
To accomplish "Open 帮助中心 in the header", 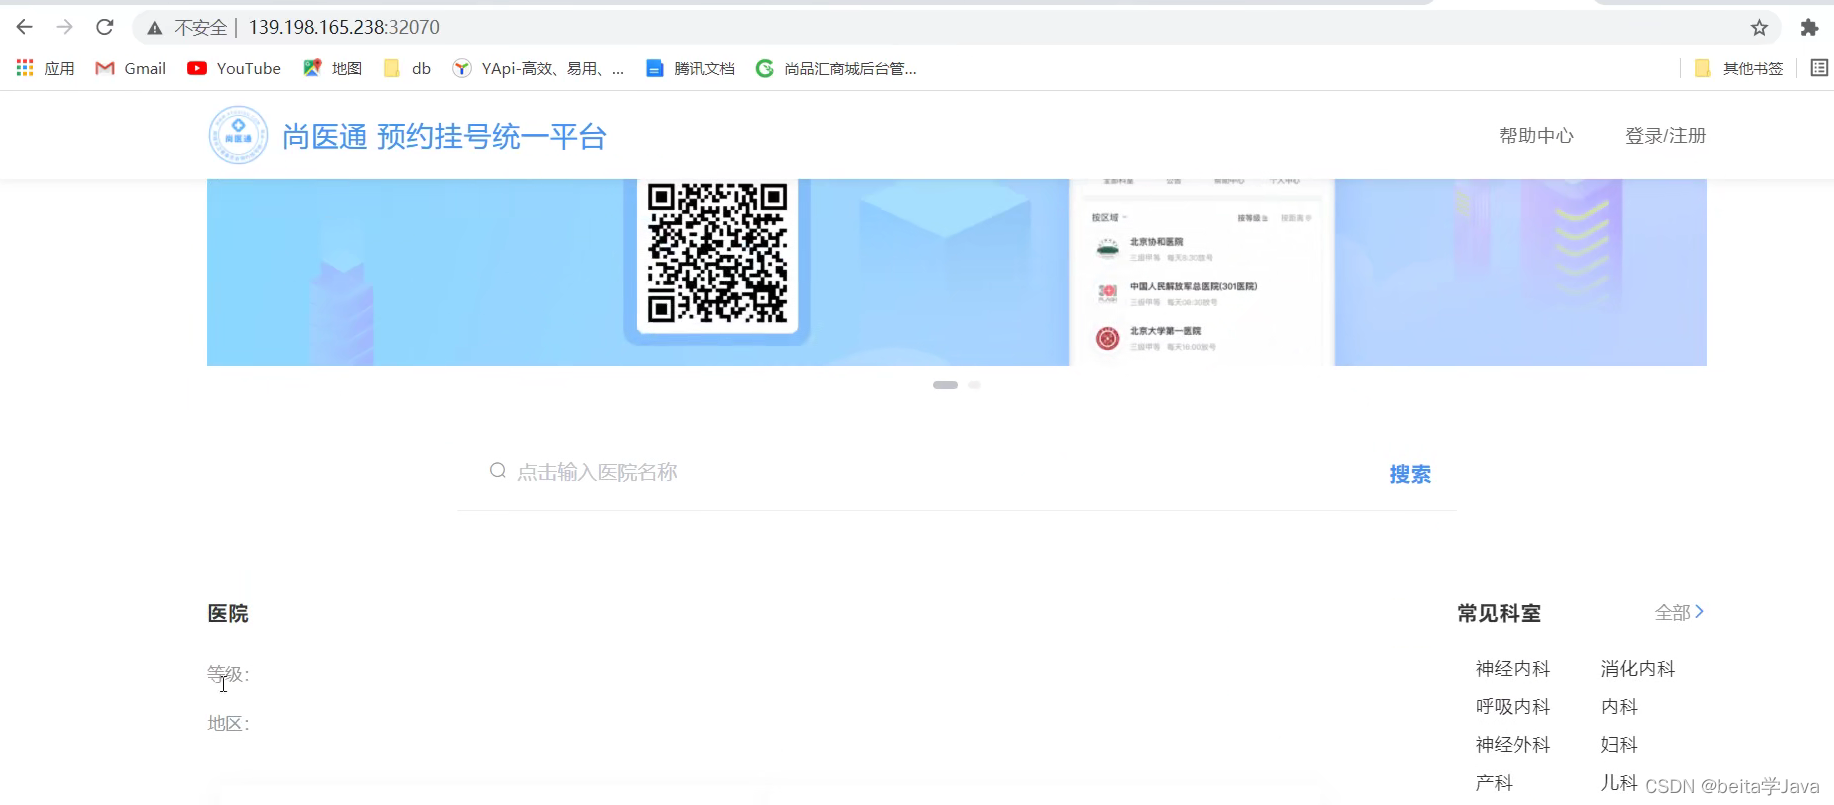I will pyautogui.click(x=1536, y=136).
